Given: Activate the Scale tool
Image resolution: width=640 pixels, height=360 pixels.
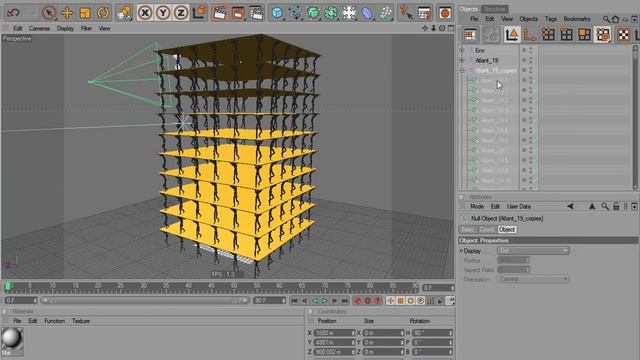Looking at the screenshot, I should (x=85, y=13).
